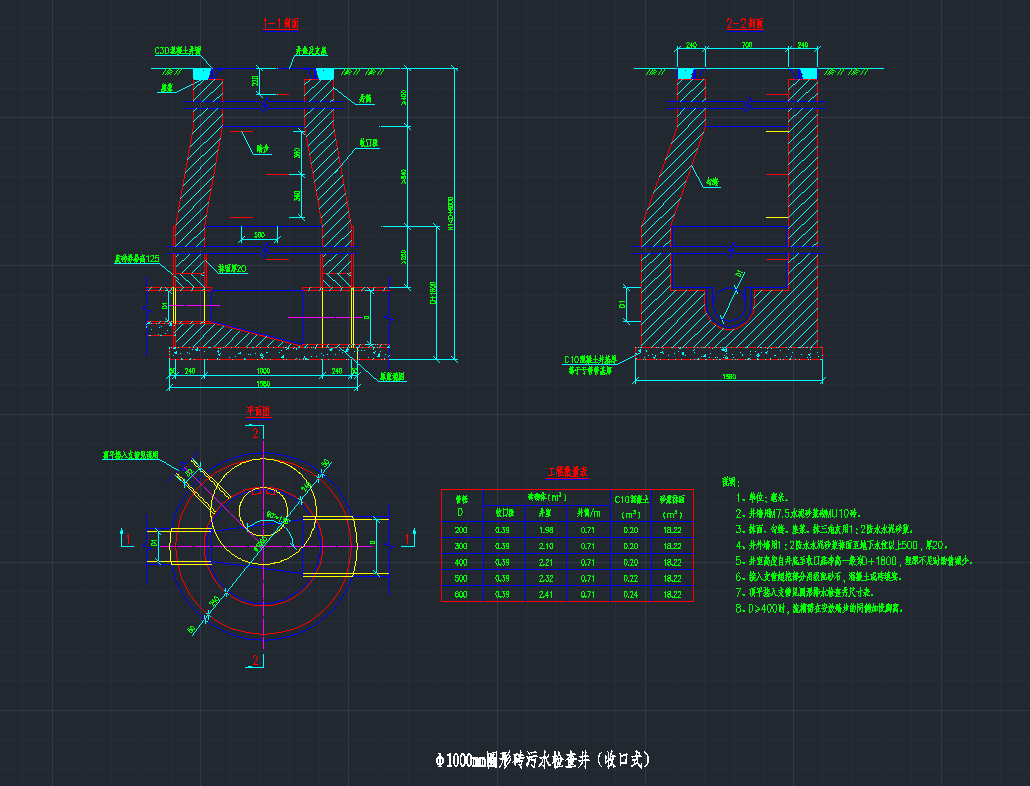Select the C30混凝土井圈 leader annotation
This screenshot has width=1030, height=786.
pyautogui.click(x=178, y=51)
